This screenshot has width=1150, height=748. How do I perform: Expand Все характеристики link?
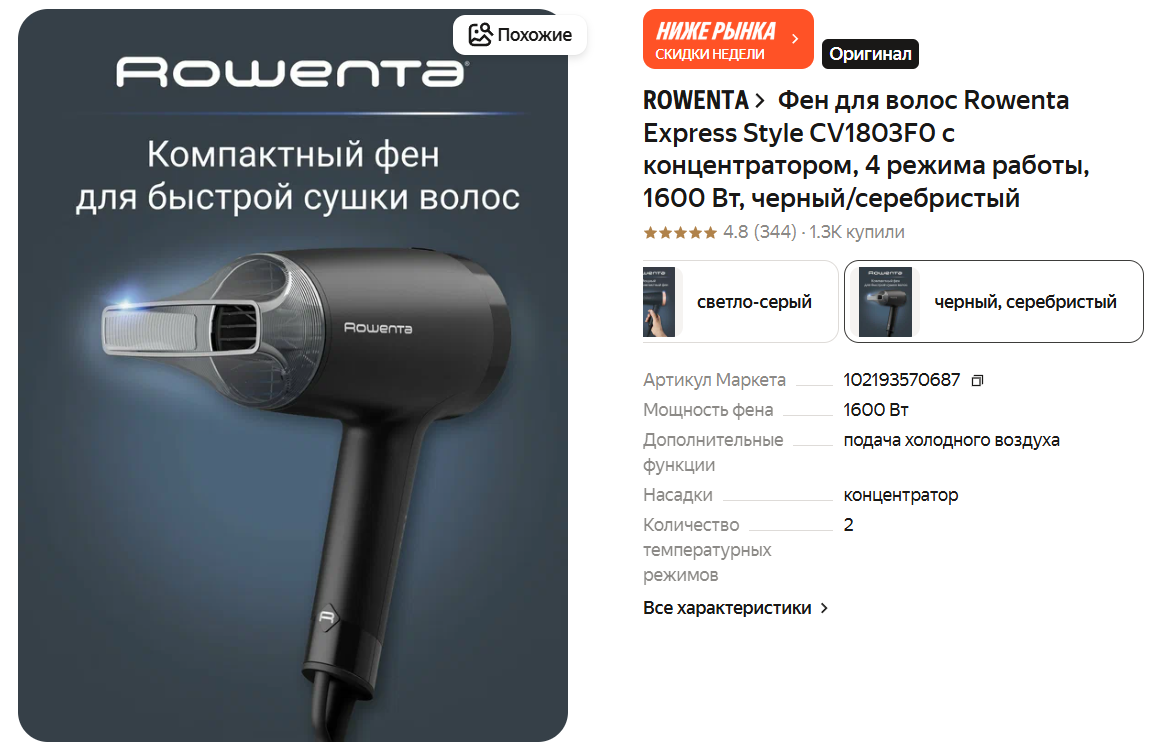(727, 608)
